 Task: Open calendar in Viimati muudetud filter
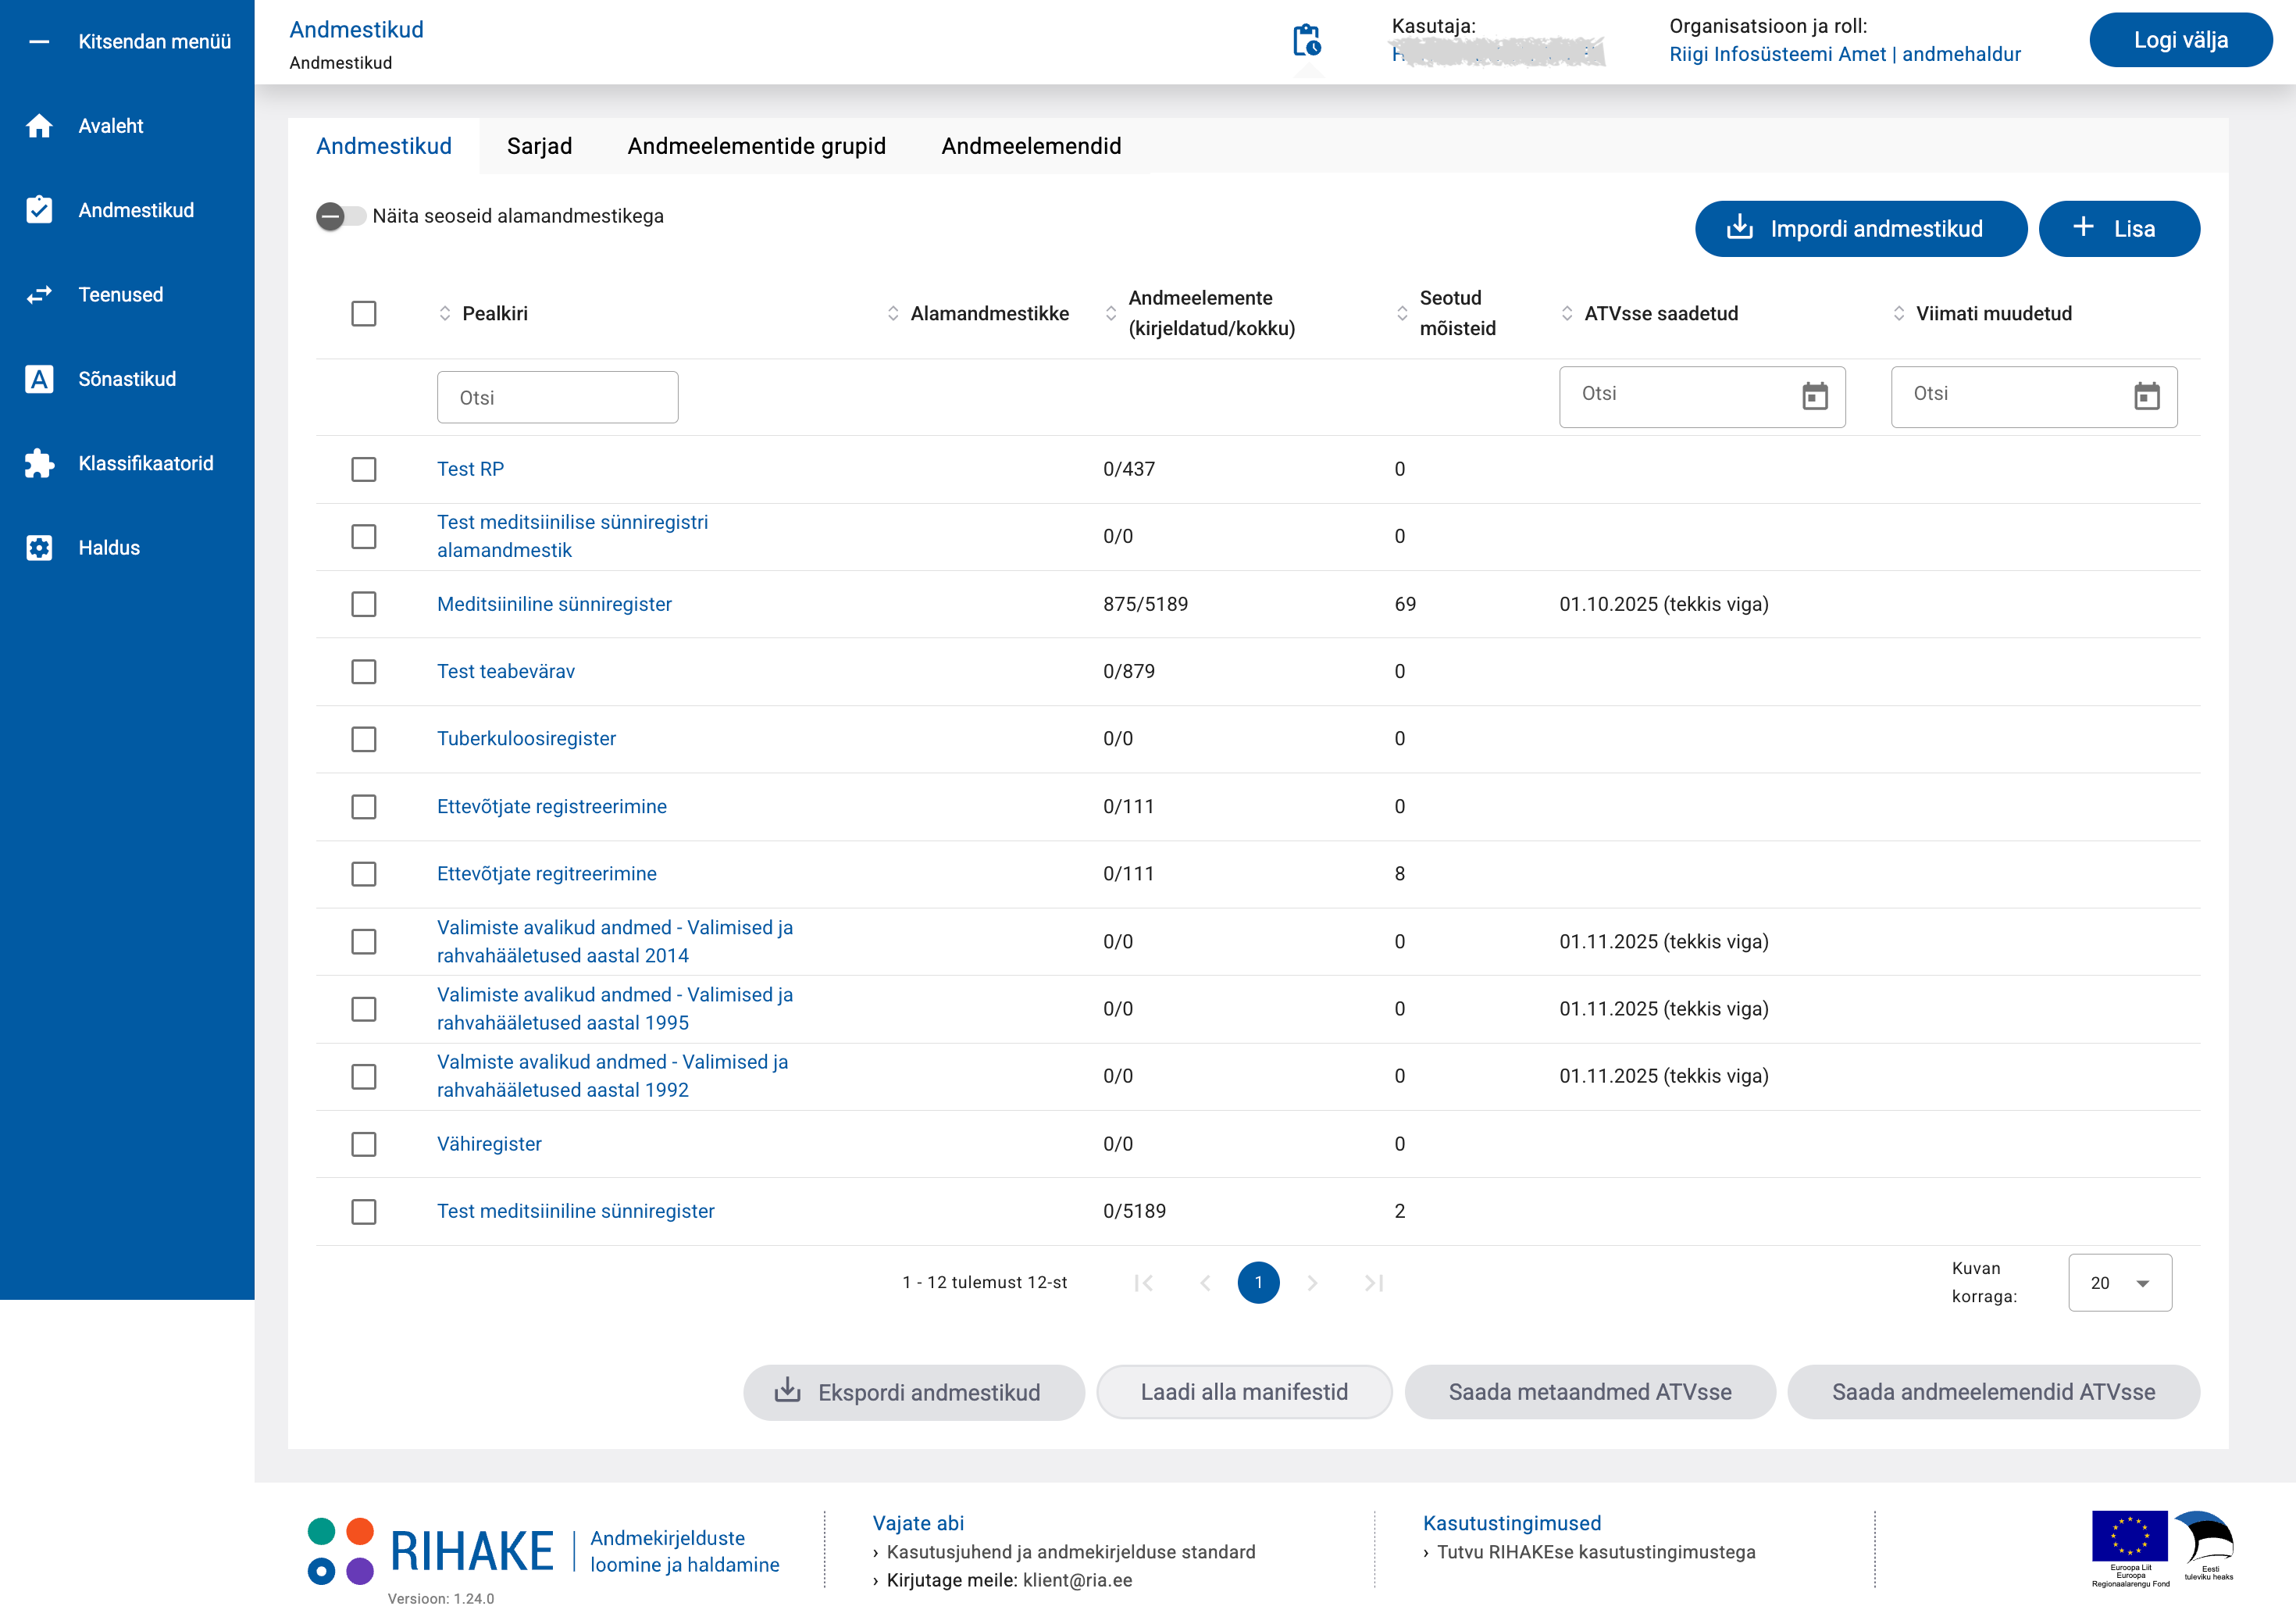(2146, 396)
